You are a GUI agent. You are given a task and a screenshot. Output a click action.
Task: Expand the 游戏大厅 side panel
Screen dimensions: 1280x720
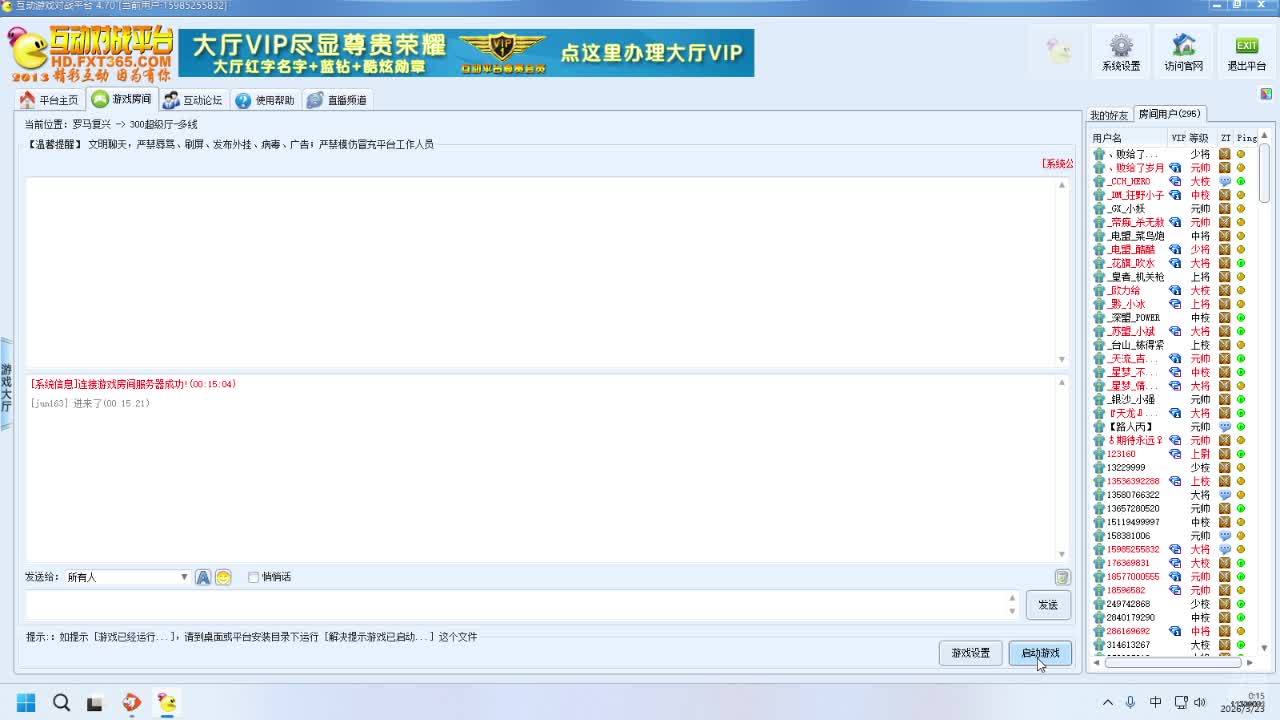(x=6, y=385)
